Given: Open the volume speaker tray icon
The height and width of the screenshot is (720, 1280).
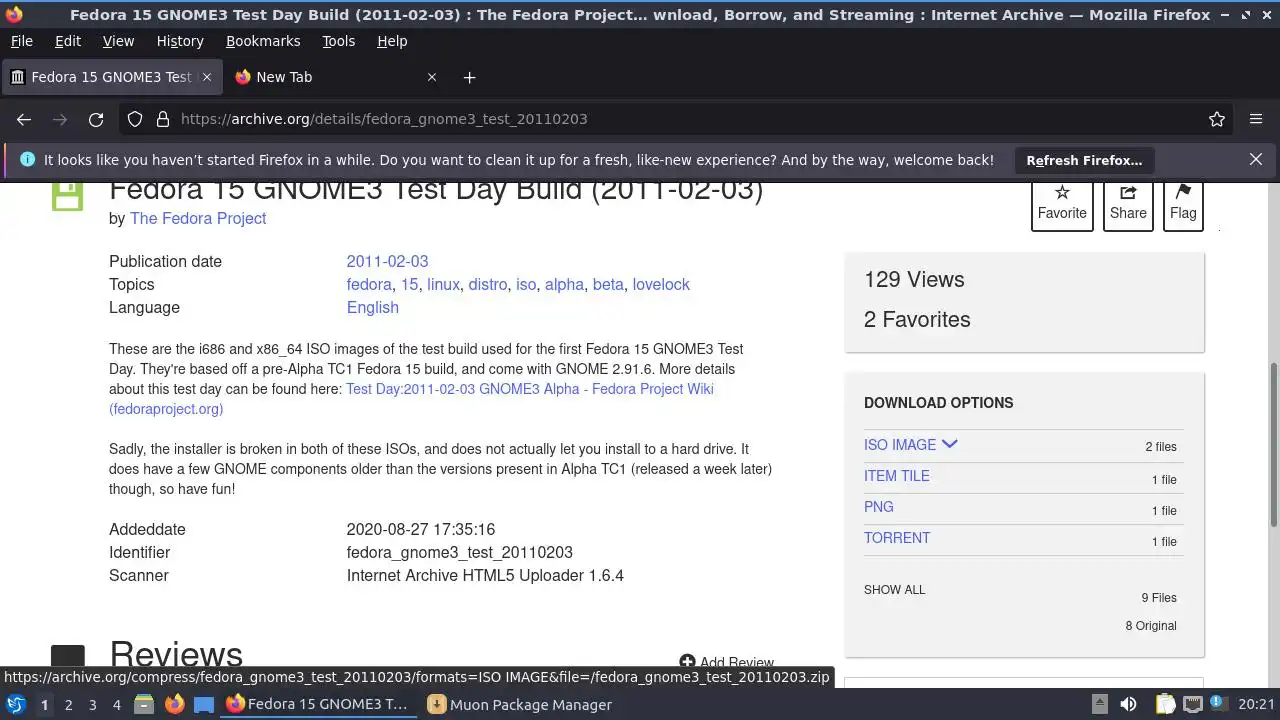Looking at the screenshot, I should pos(1128,705).
